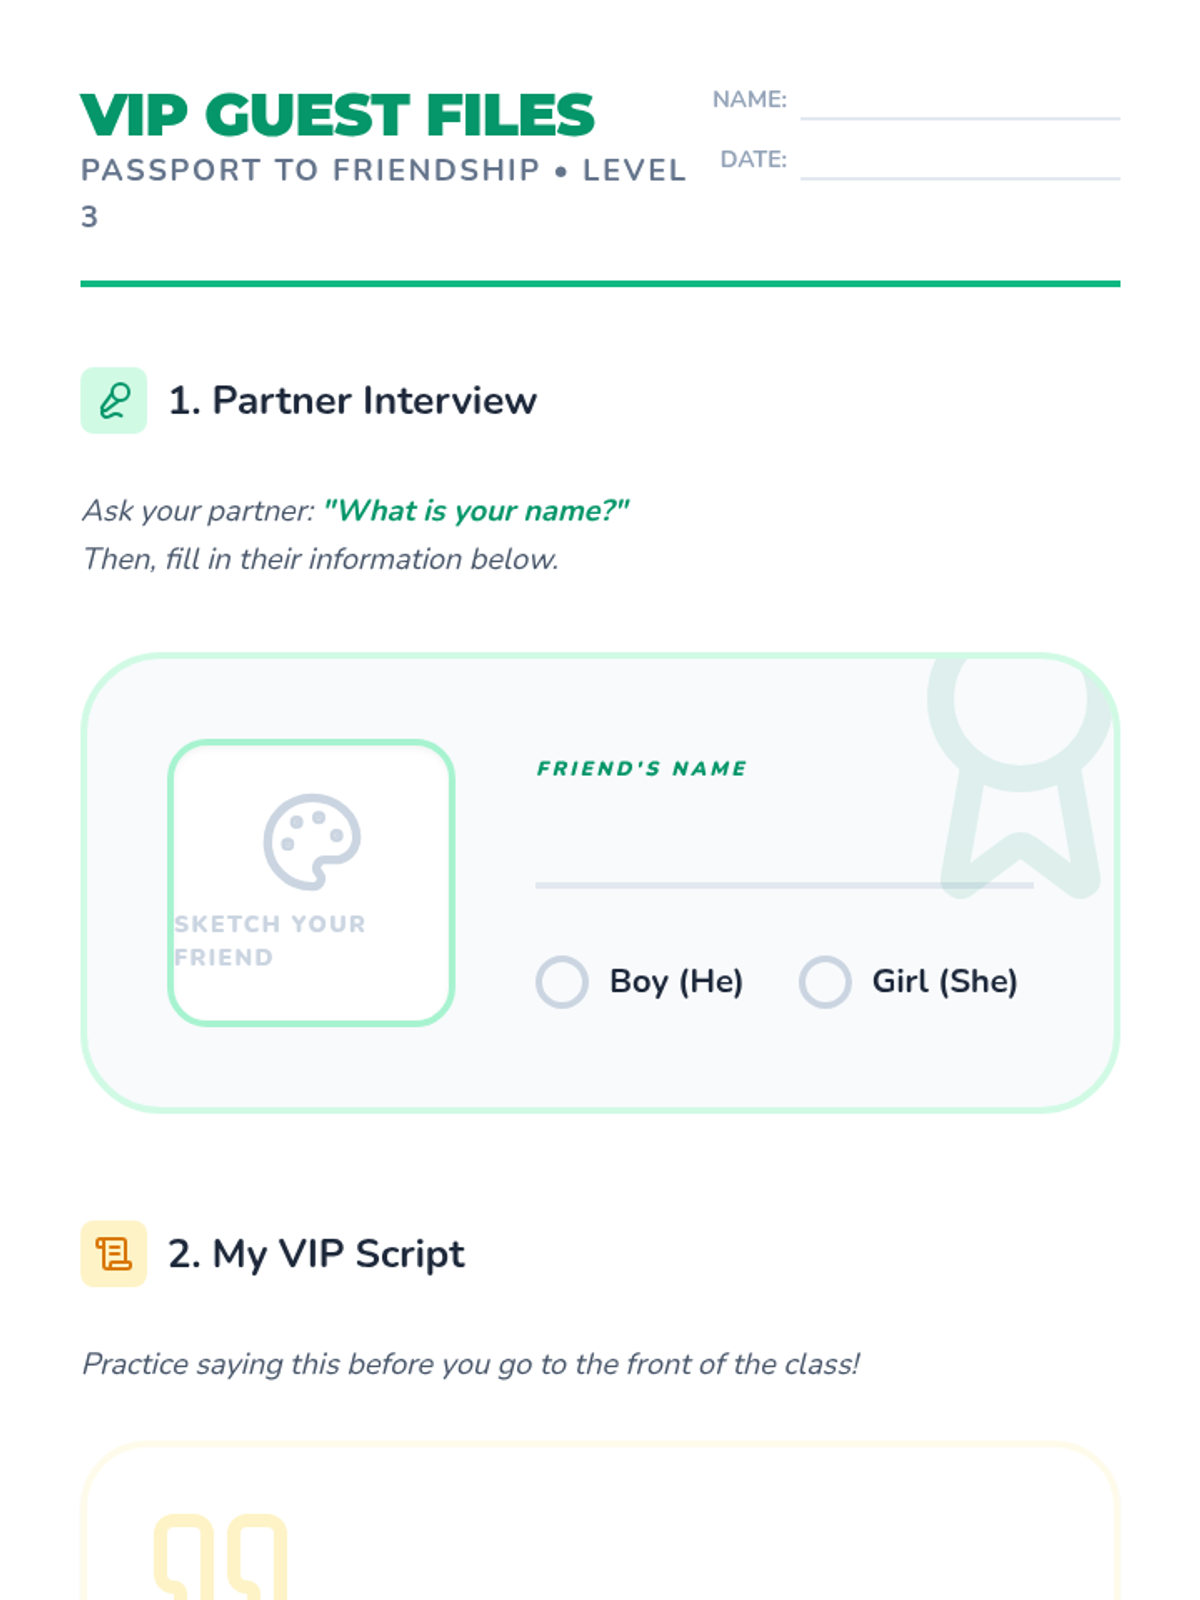1200x1600 pixels.
Task: Select the Girl (She) radio button
Action: 825,982
